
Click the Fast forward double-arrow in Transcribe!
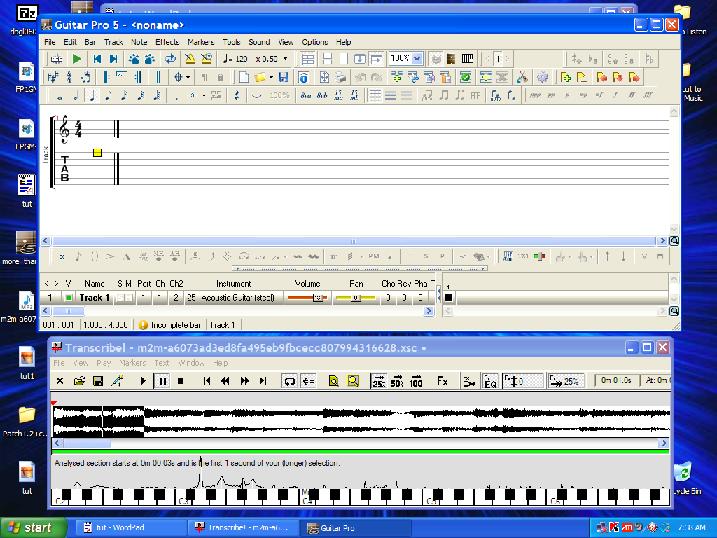point(245,381)
